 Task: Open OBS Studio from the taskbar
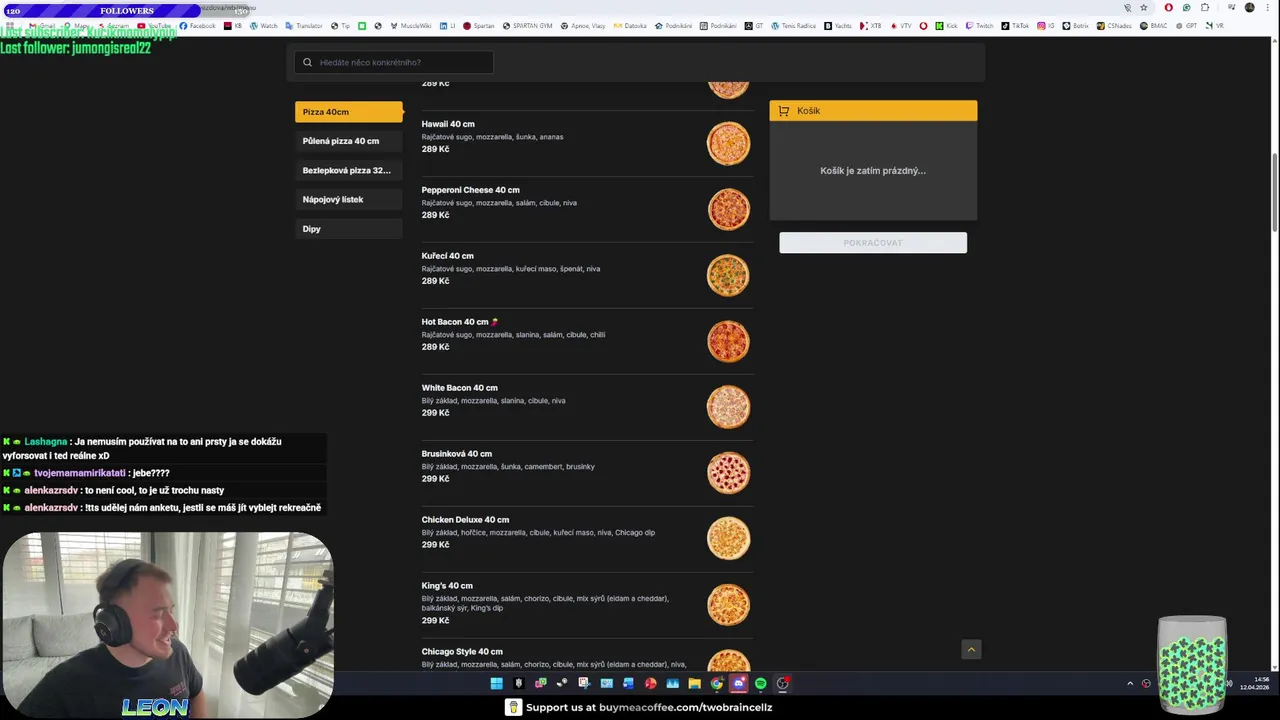(x=782, y=684)
